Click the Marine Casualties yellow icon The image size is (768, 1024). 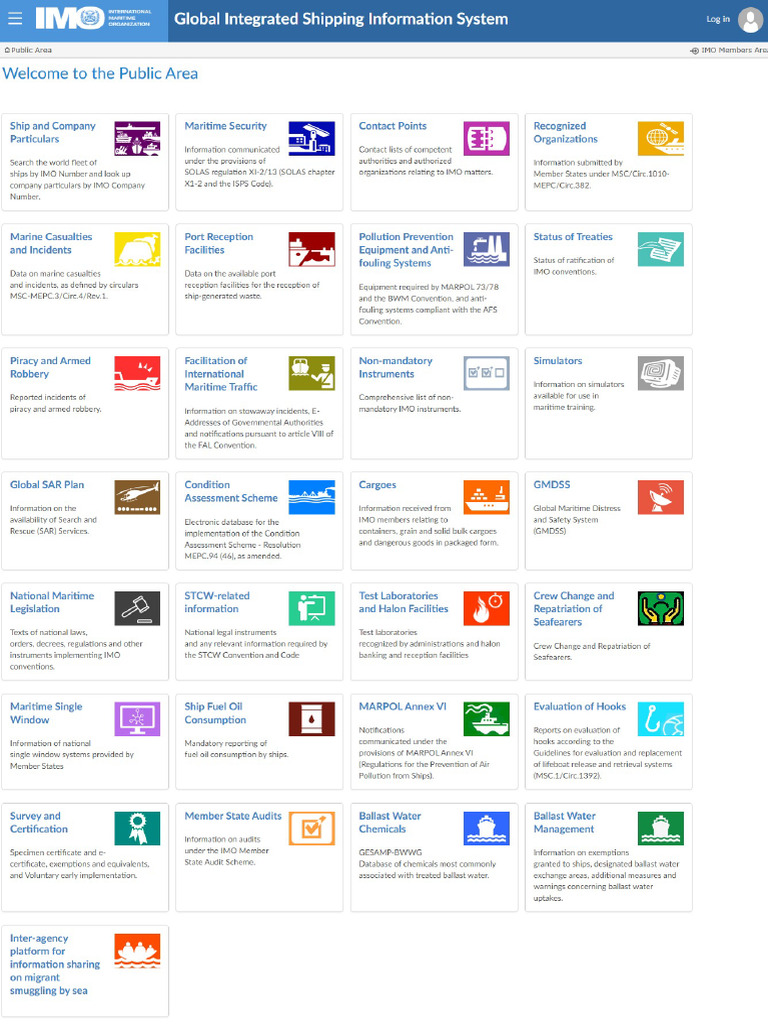click(137, 249)
